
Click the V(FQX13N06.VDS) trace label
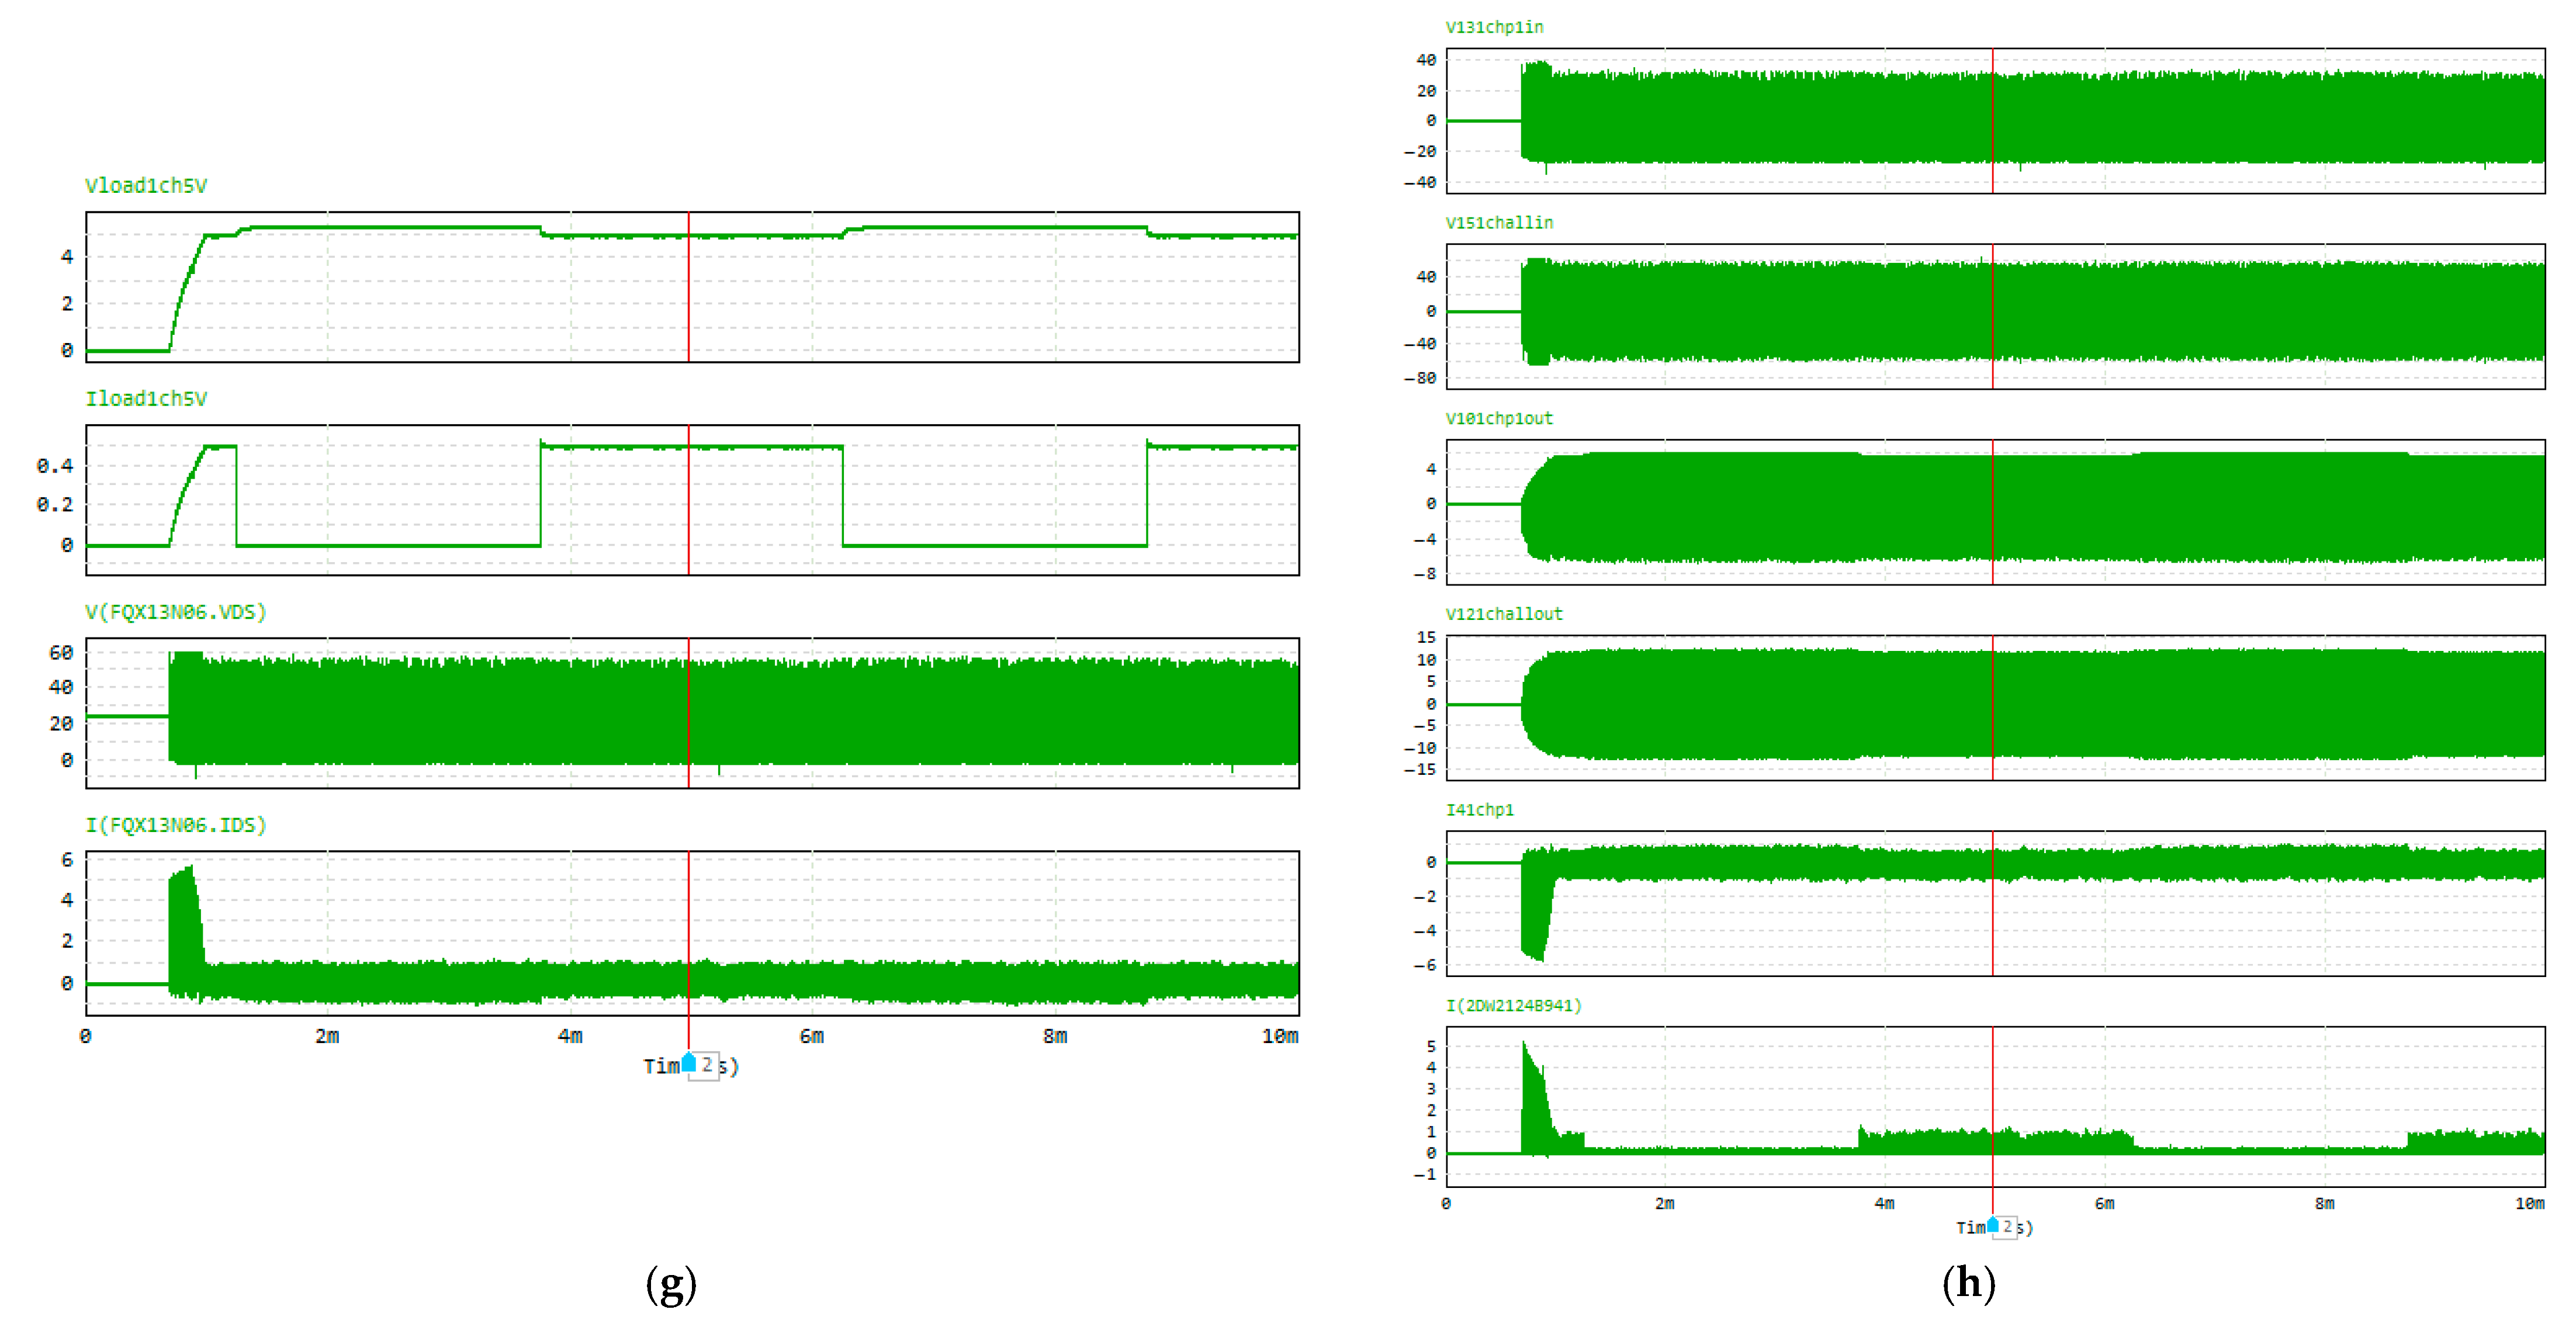pos(176,612)
